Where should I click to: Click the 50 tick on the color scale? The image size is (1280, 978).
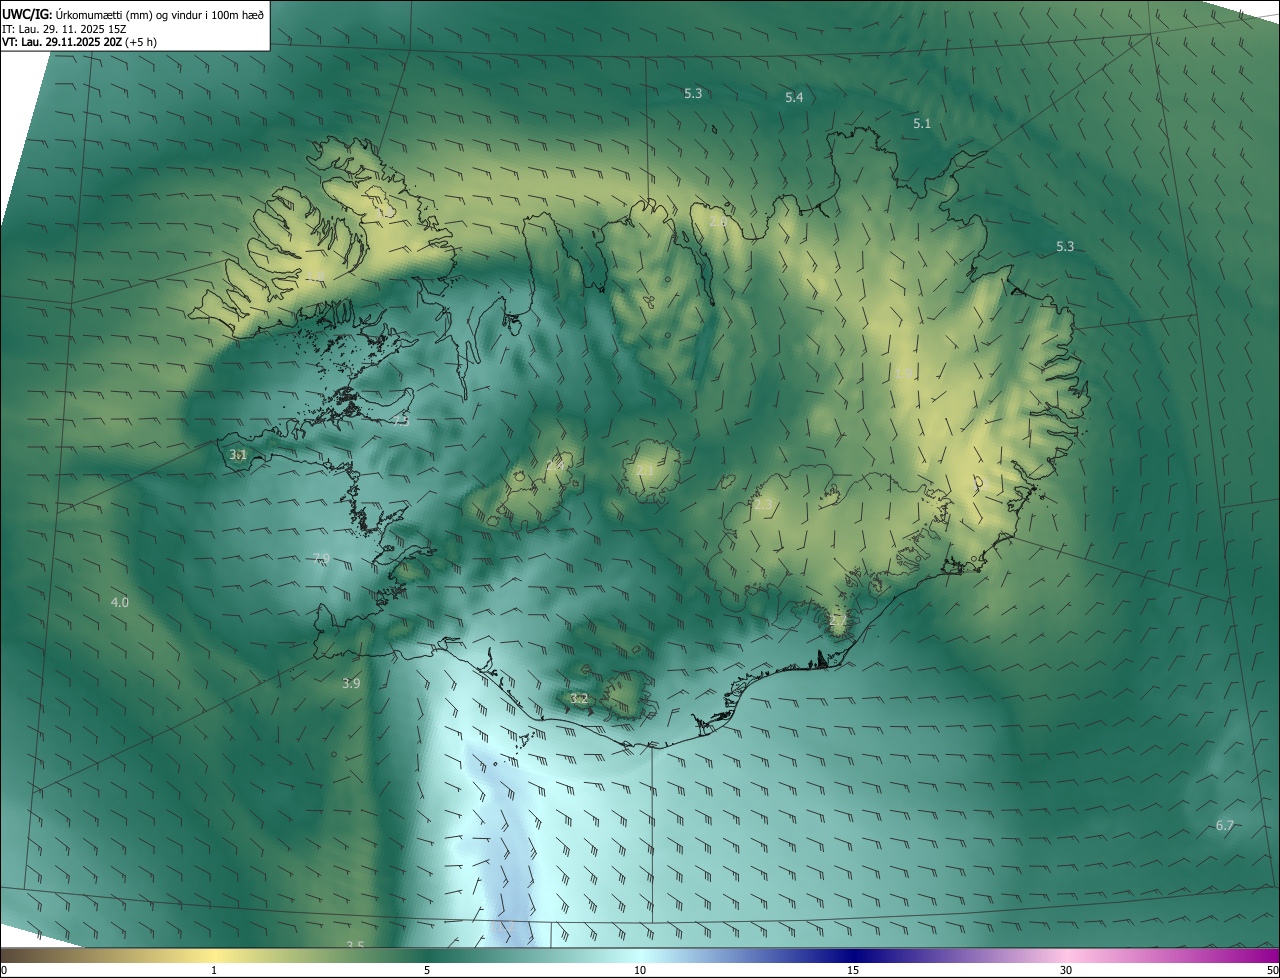1273,970
